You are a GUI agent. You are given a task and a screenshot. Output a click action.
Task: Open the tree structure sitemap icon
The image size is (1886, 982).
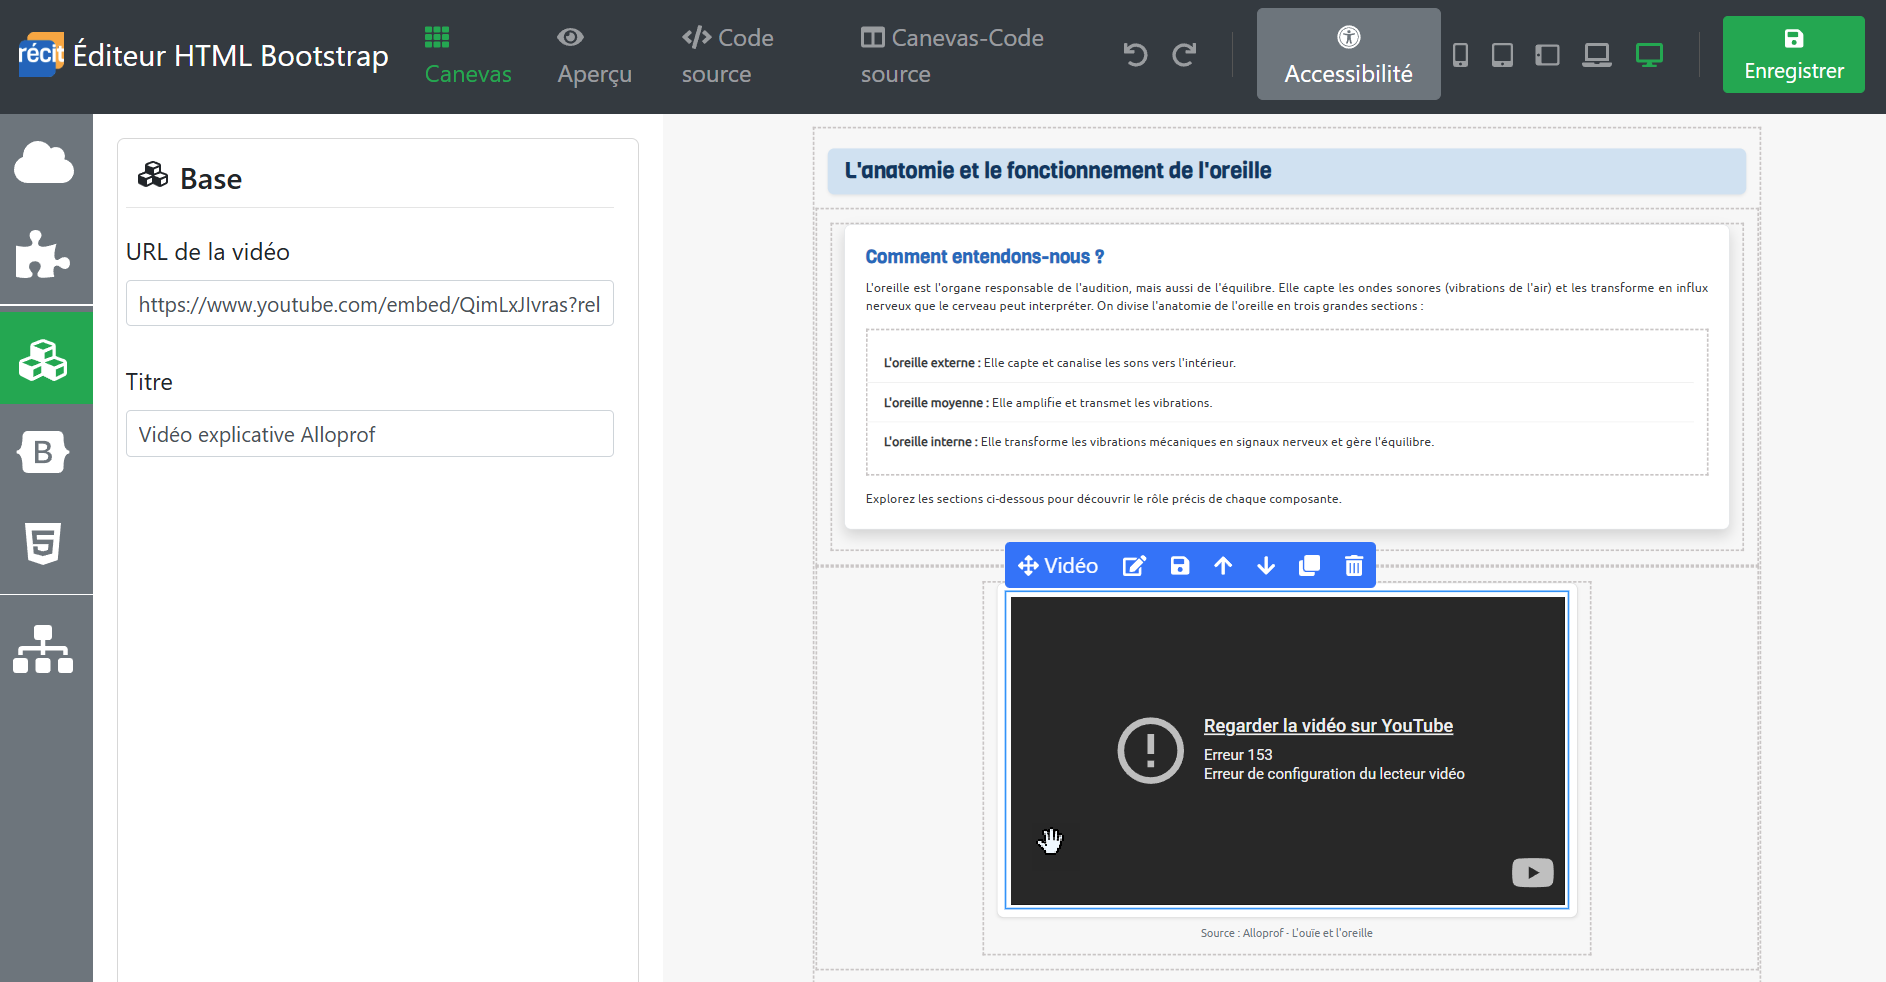point(44,649)
